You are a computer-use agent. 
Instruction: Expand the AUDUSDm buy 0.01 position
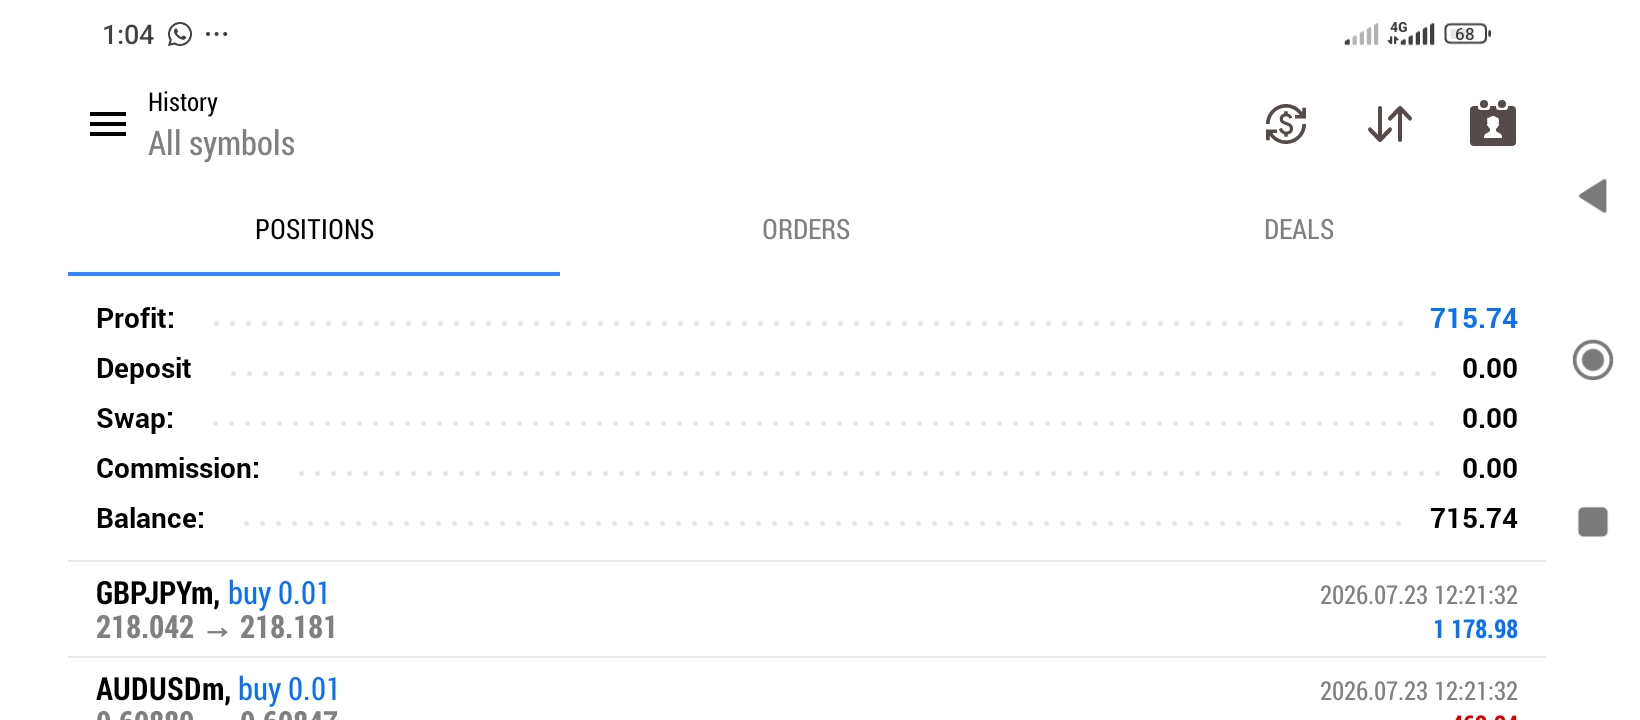(807, 690)
